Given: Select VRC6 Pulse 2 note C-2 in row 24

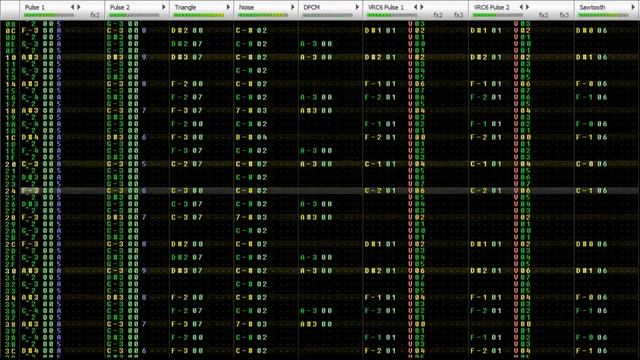Looking at the screenshot, I should click(479, 191).
